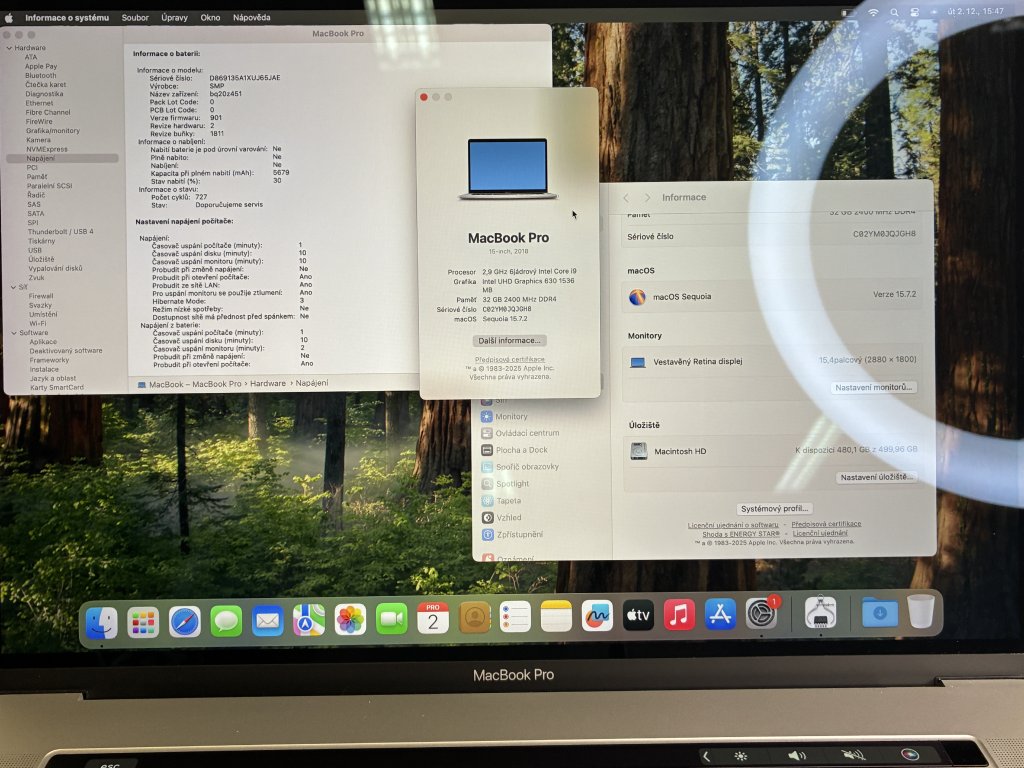The width and height of the screenshot is (1024, 768).
Task: Open Předpisová certifikace link in About window
Action: 509,359
